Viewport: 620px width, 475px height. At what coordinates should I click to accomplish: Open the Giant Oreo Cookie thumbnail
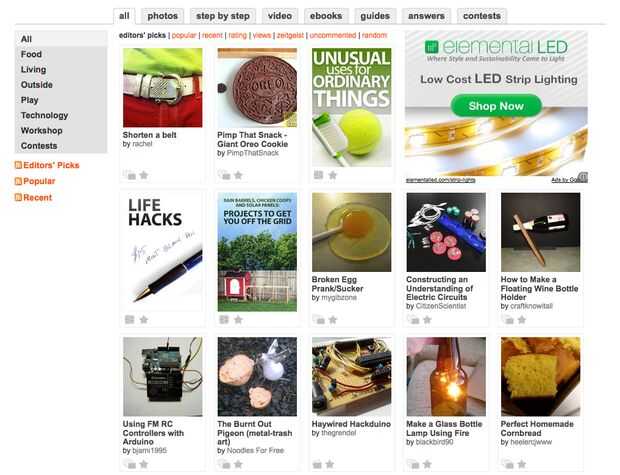(257, 88)
